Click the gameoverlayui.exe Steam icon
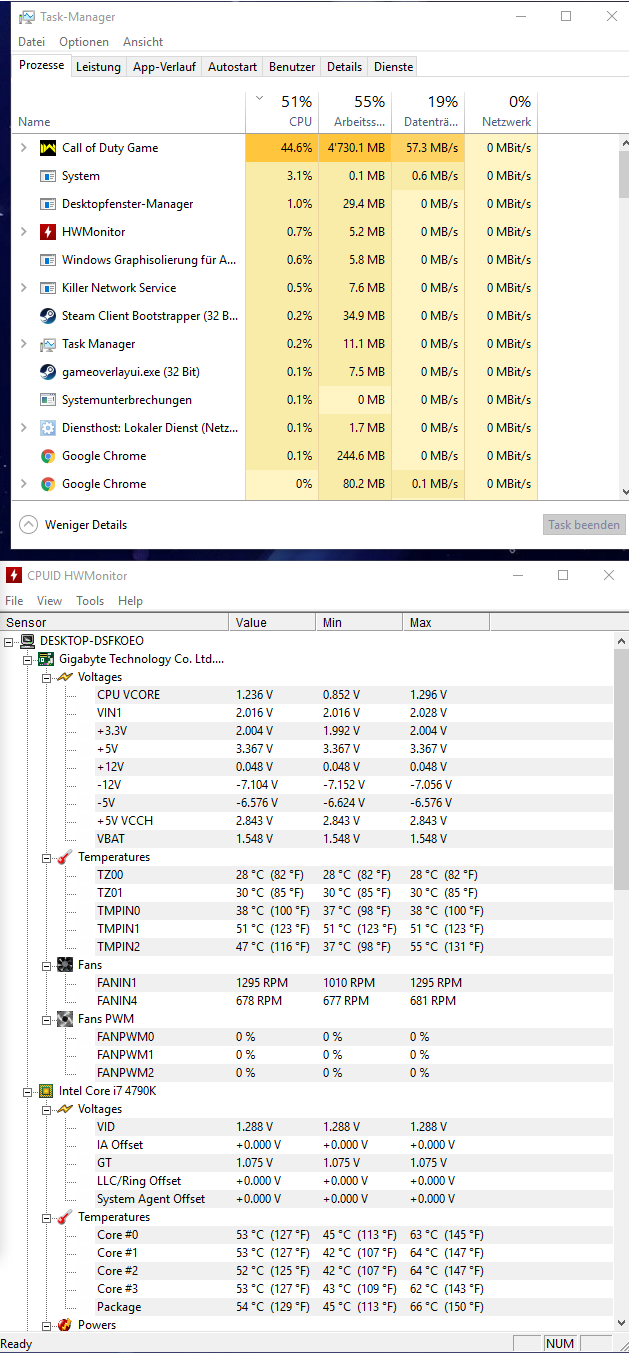This screenshot has height=1353, width=629. pos(47,372)
